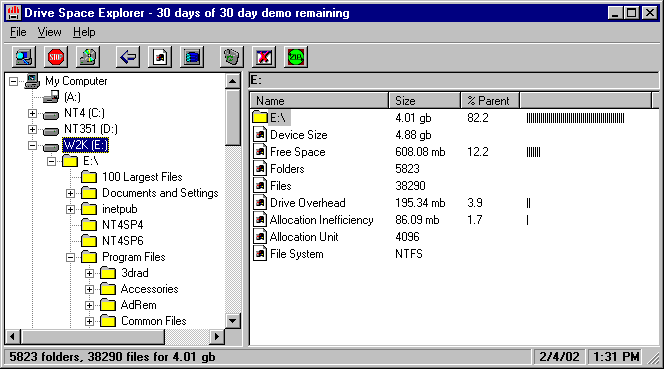
Task: Click the green ZIP toolbar icon
Action: pyautogui.click(x=296, y=57)
